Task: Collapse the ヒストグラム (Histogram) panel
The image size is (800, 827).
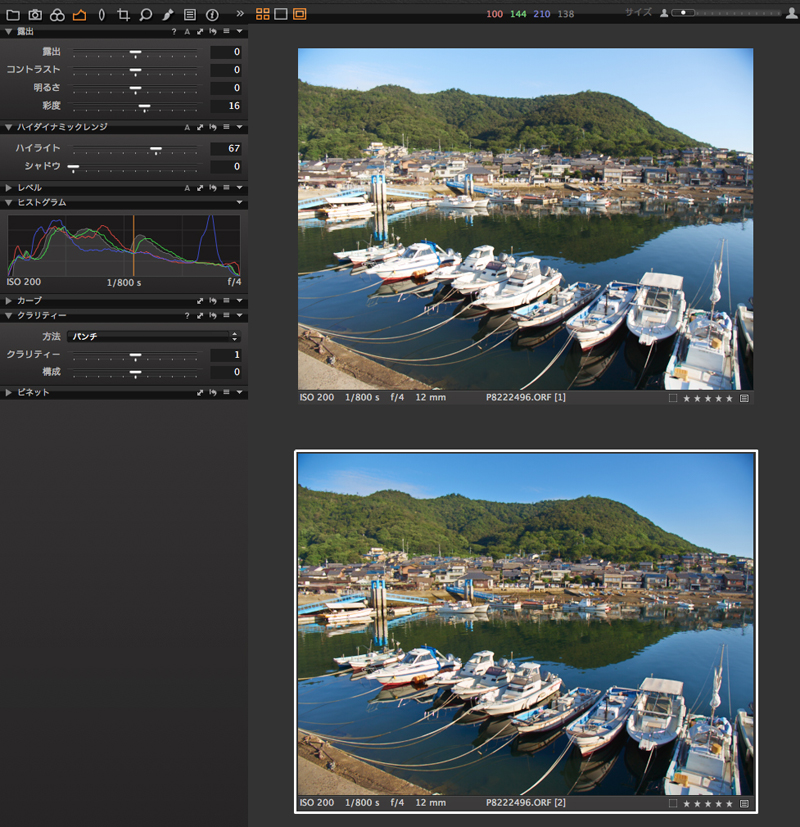Action: [x=9, y=203]
